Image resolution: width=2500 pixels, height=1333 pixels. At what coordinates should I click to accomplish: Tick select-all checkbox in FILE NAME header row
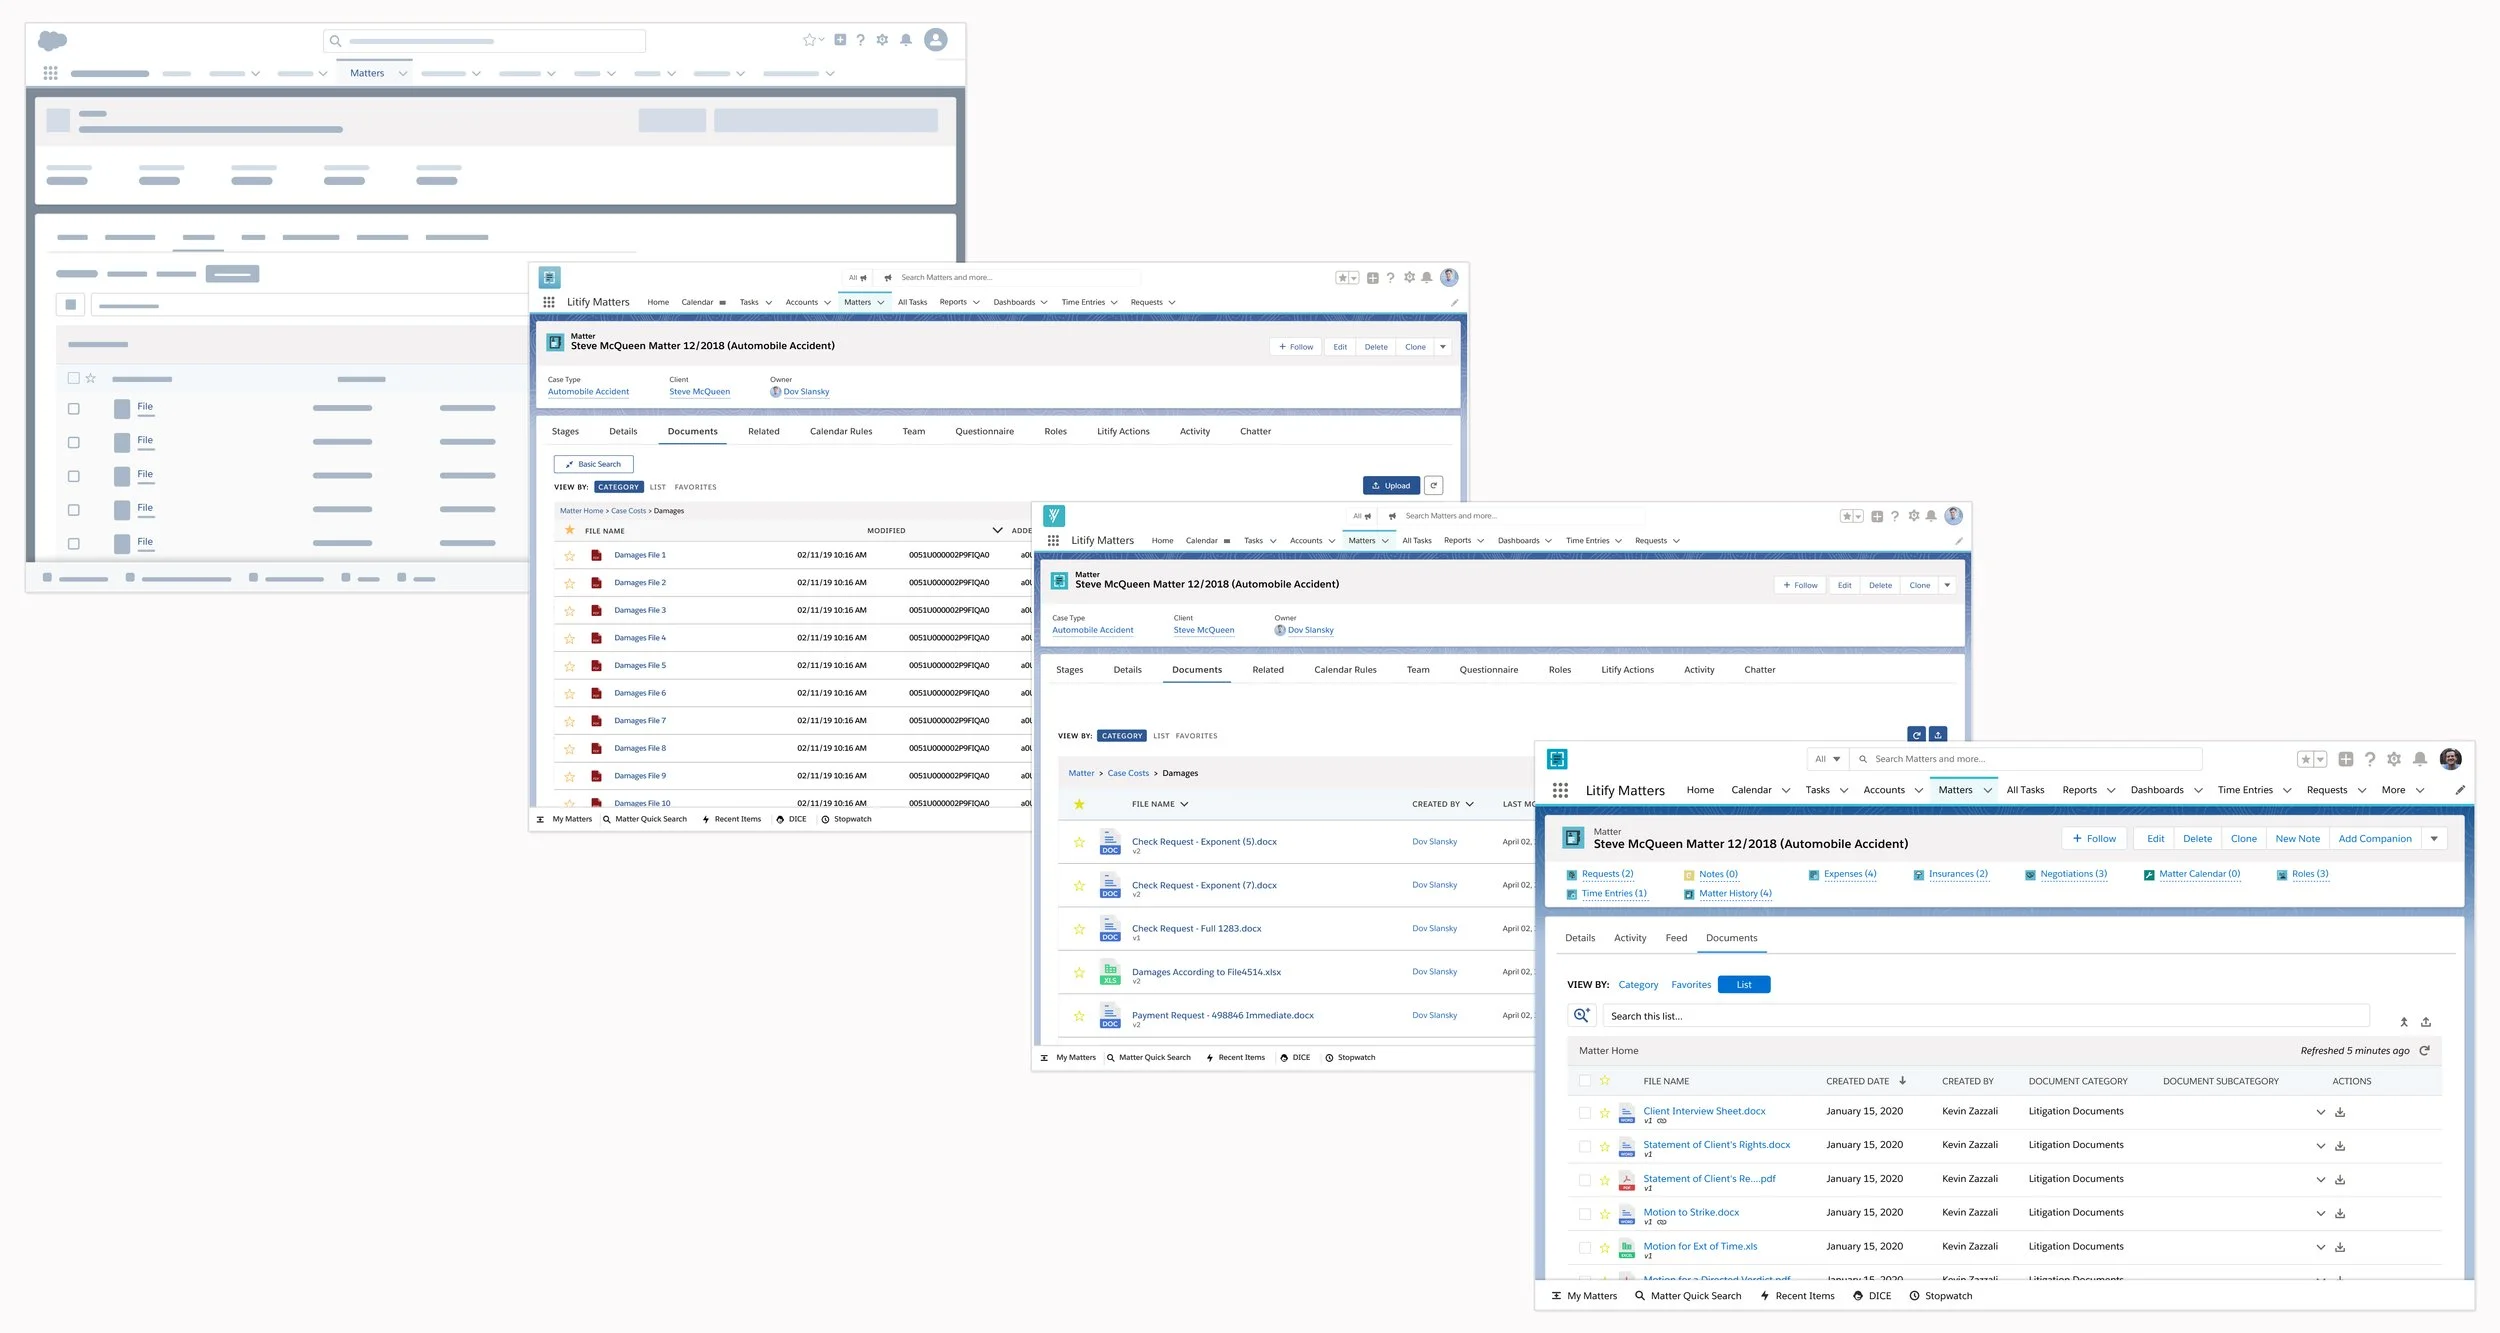(x=1585, y=1081)
